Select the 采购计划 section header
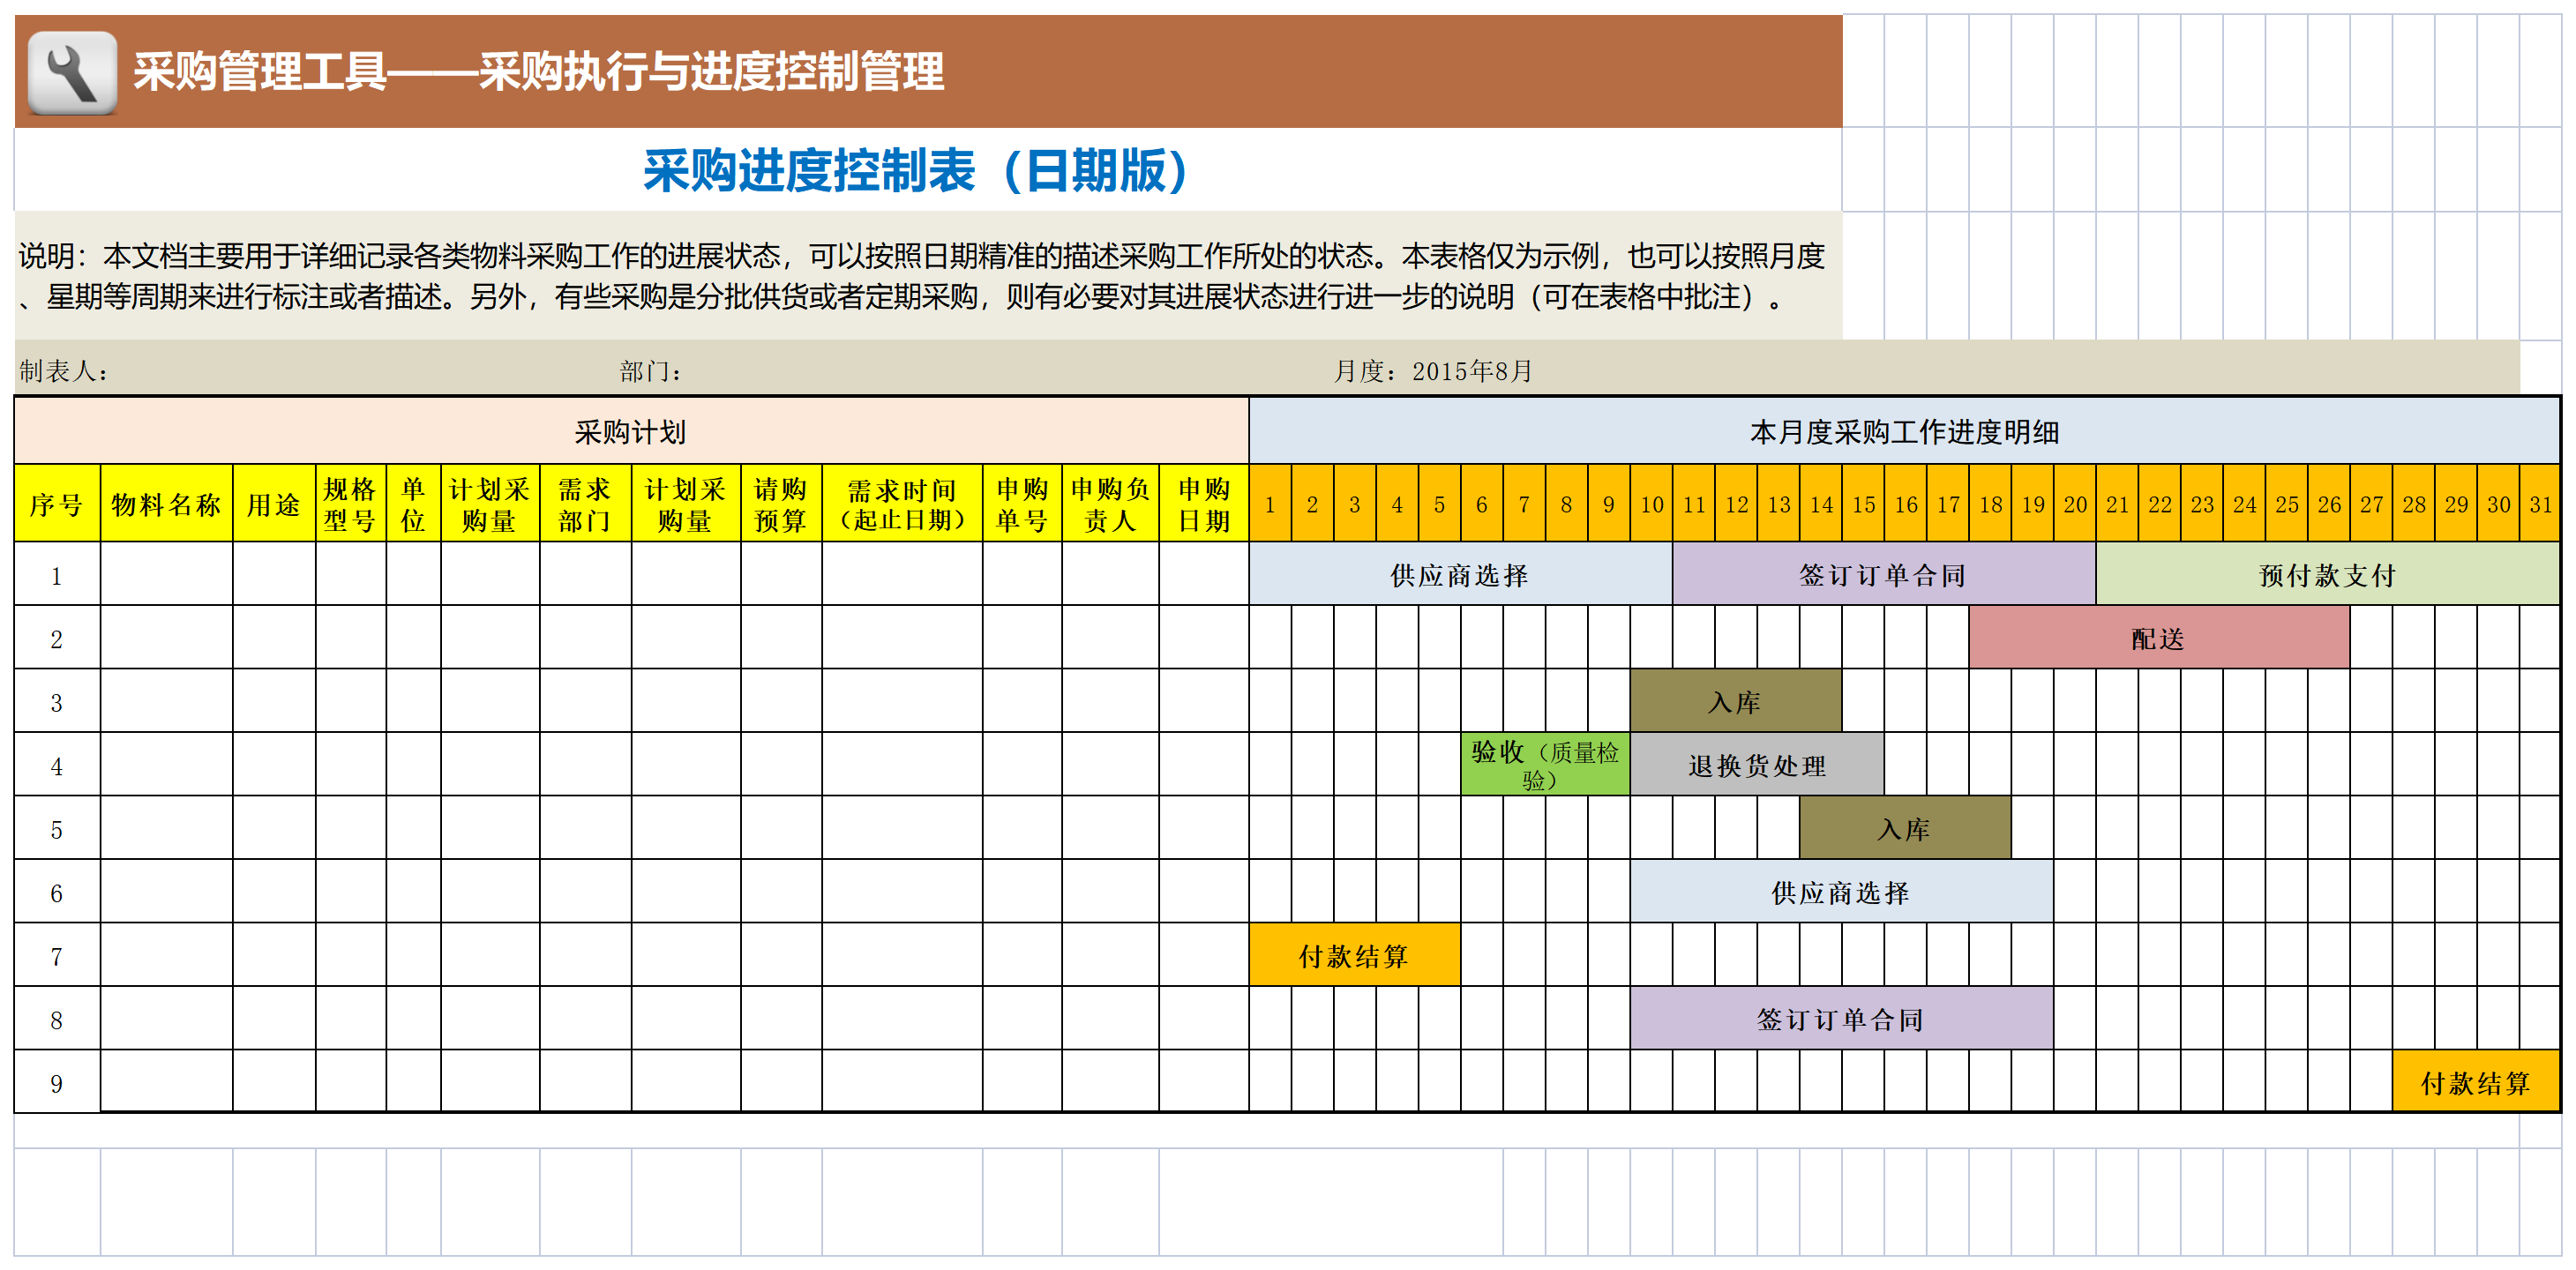This screenshot has height=1270, width=2576. (631, 432)
